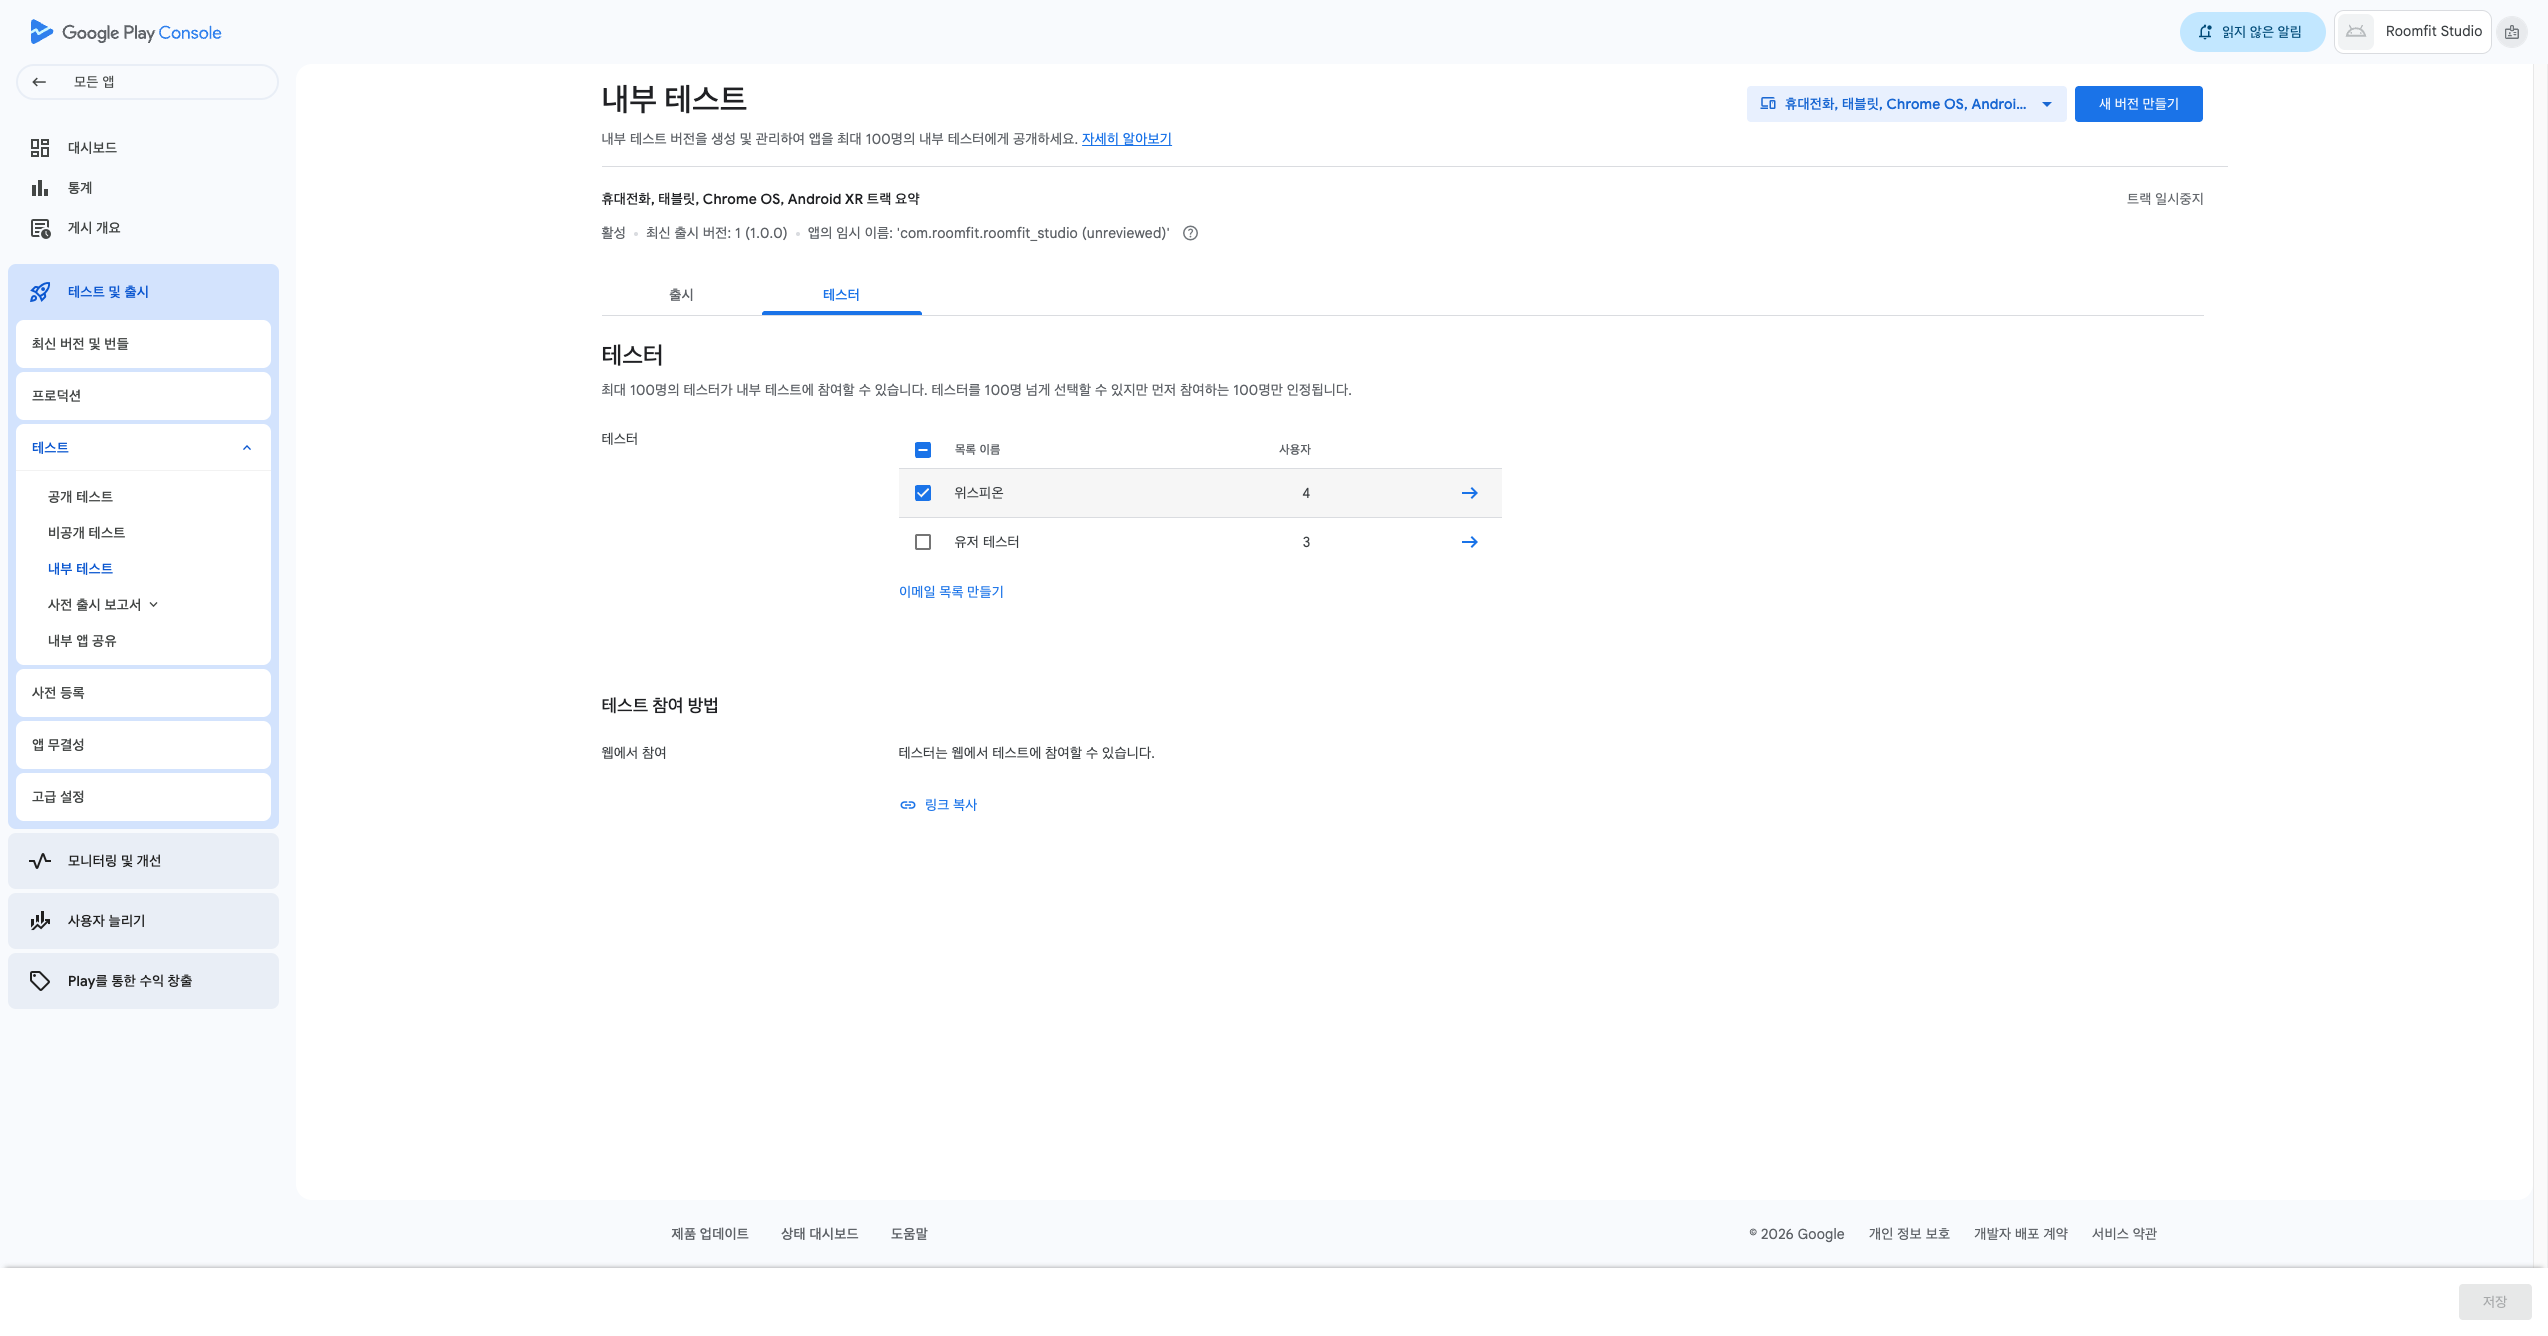
Task: Open 통계 statistics bar chart icon
Action: 40,188
